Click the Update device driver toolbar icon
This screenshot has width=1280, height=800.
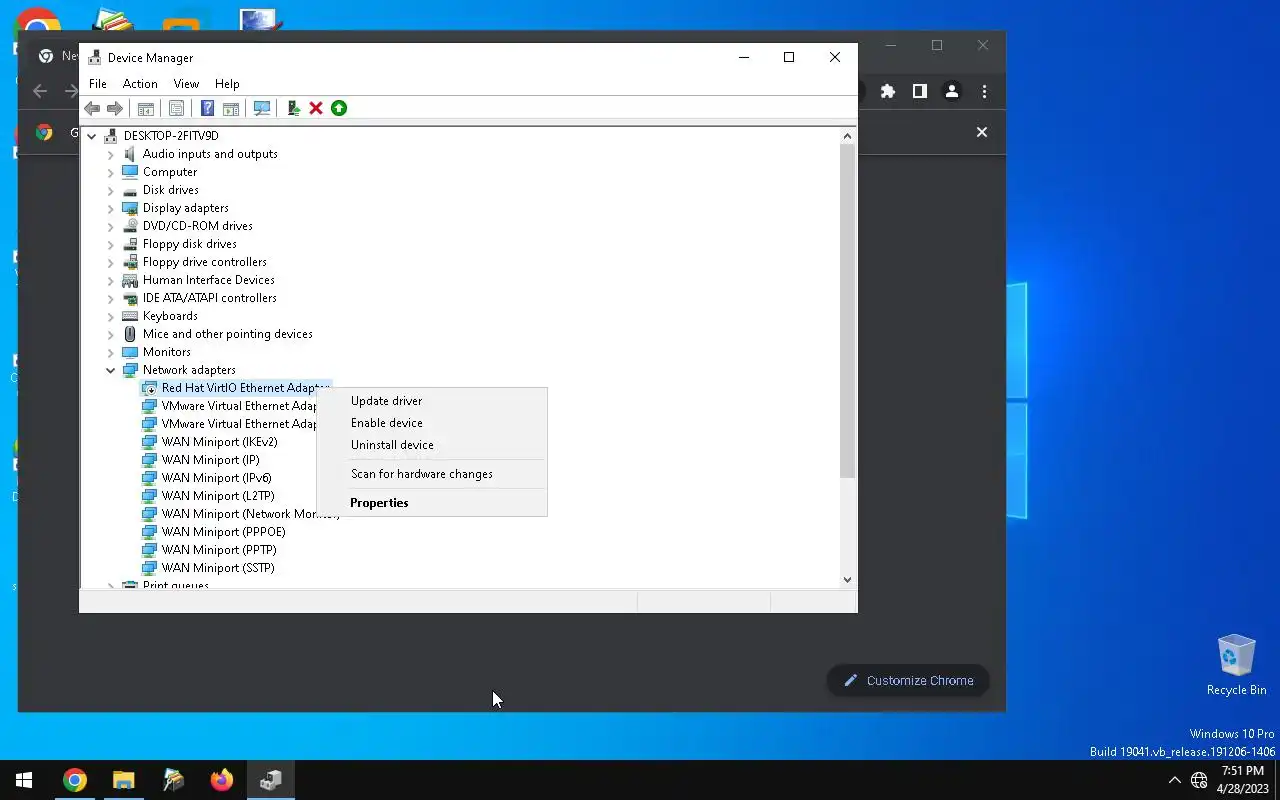pyautogui.click(x=293, y=108)
